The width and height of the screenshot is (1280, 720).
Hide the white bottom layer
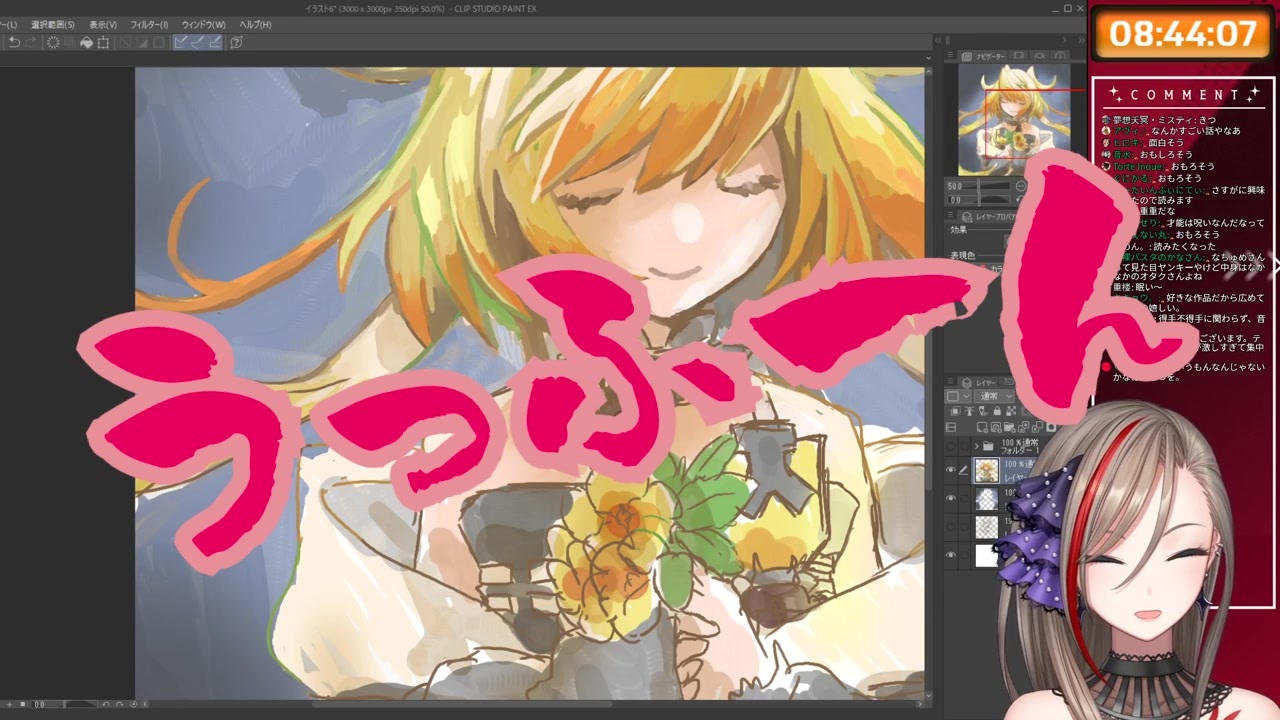pyautogui.click(x=951, y=554)
